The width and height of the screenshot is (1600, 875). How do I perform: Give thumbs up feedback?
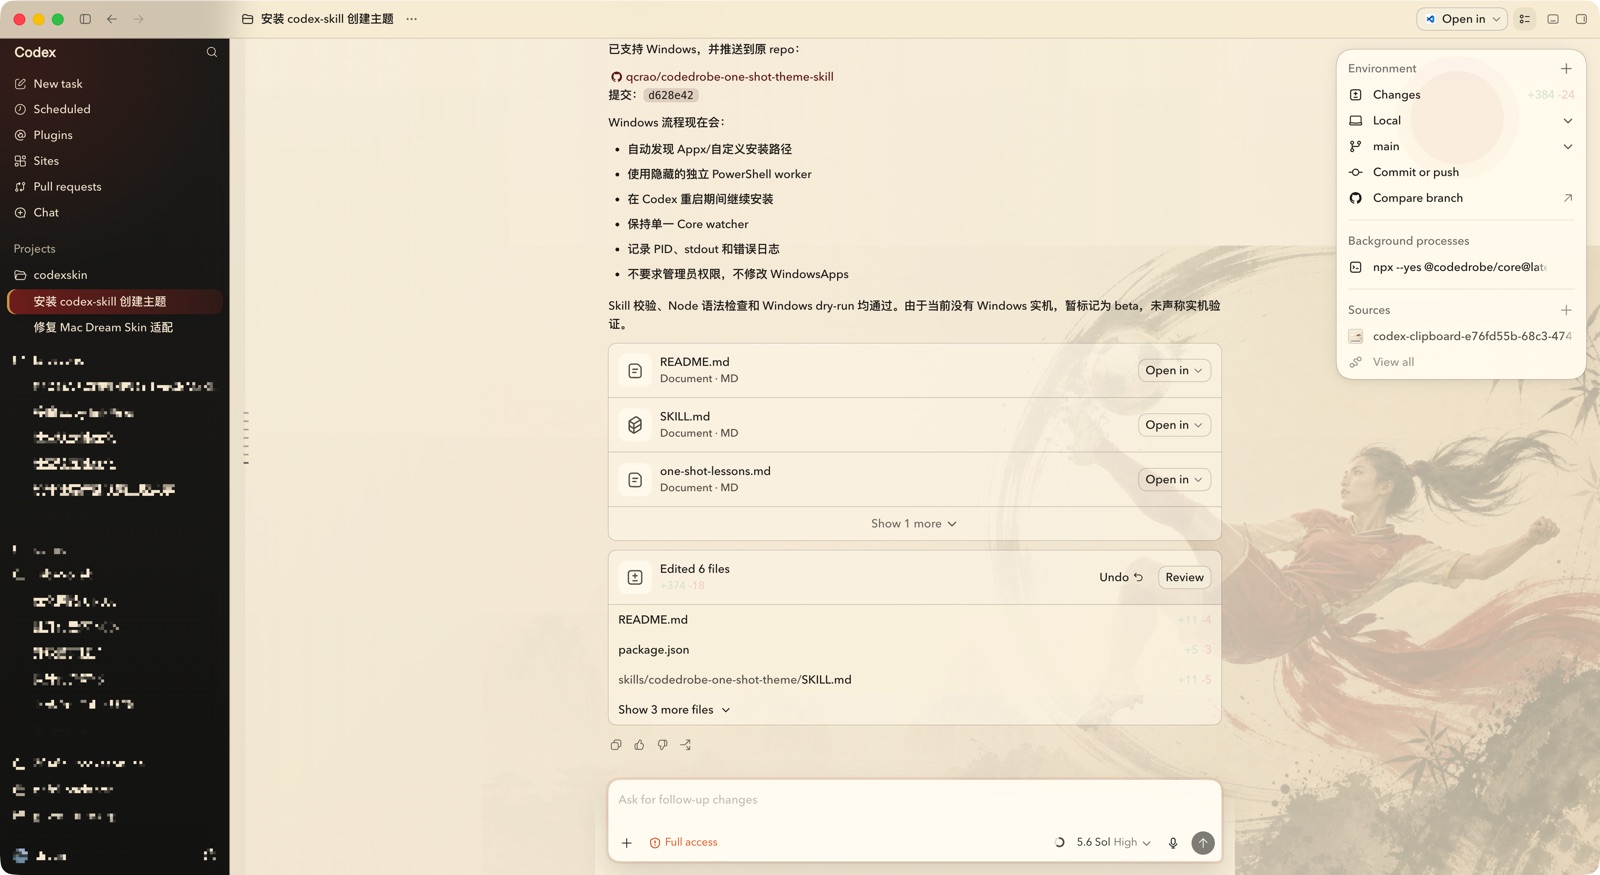click(639, 745)
